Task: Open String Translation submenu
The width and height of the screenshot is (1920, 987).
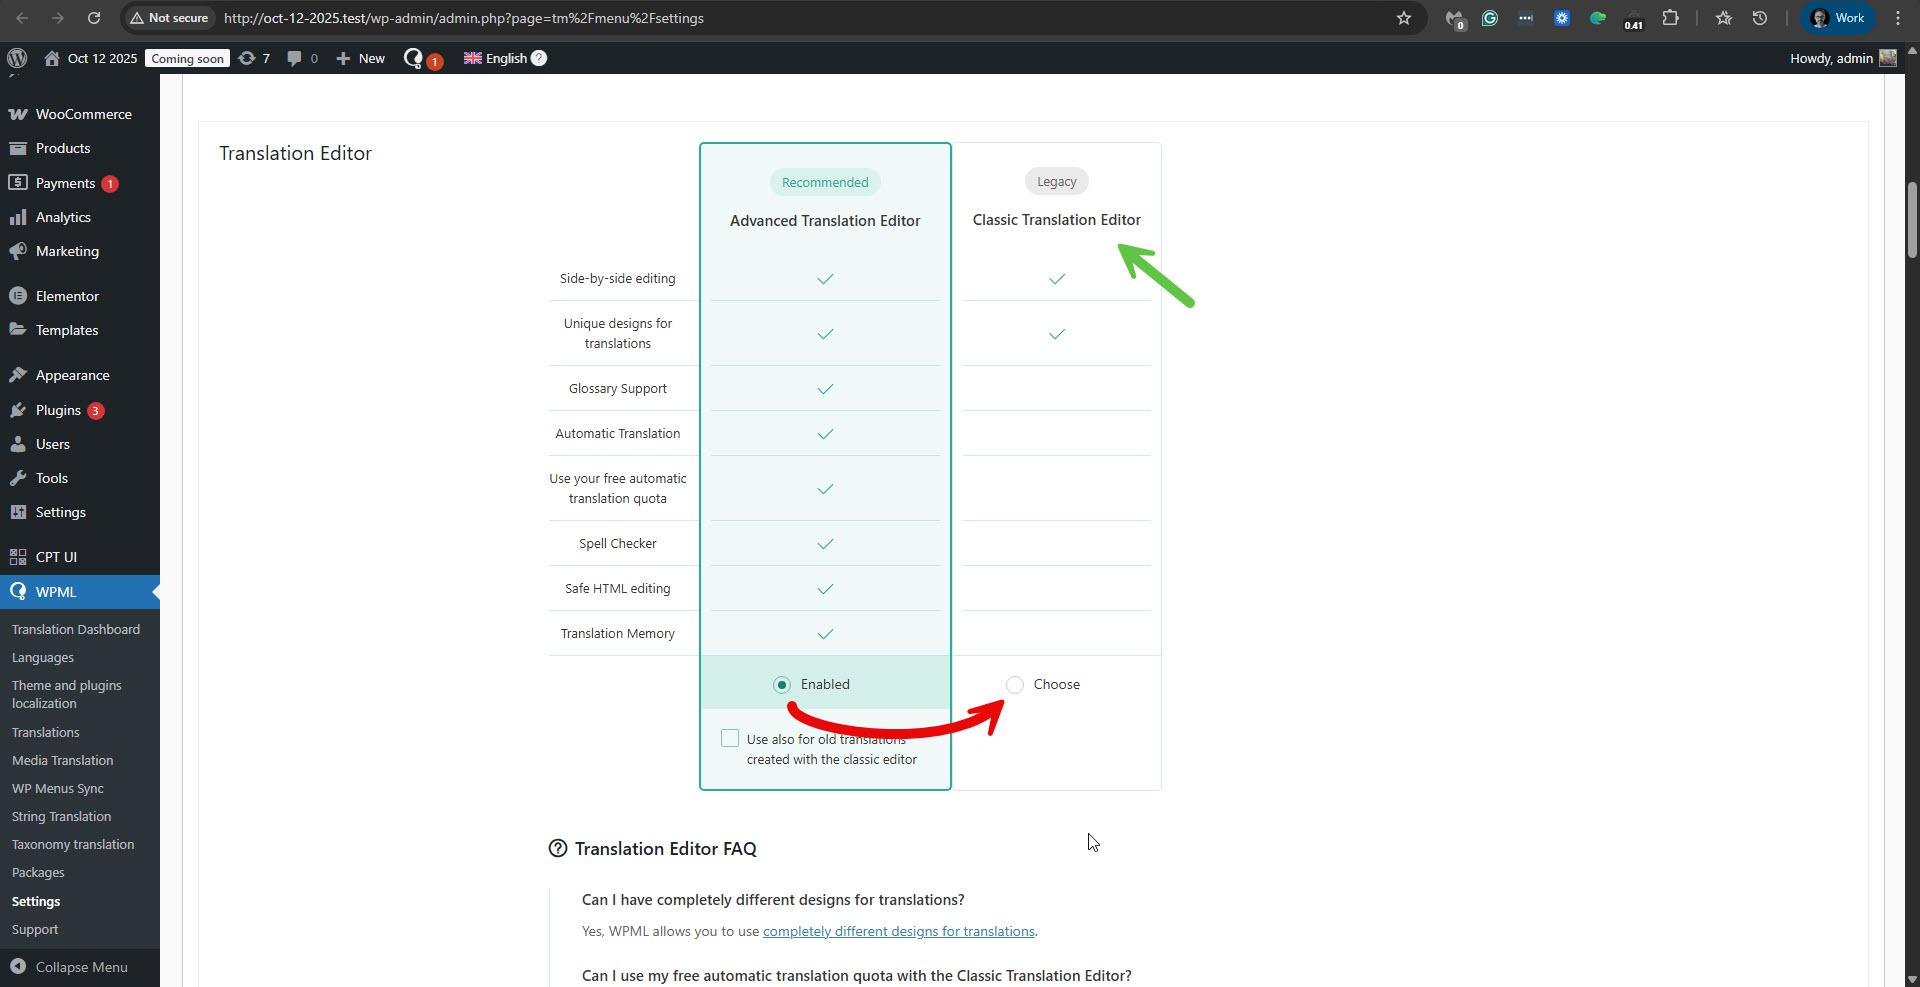Action: coord(62,816)
